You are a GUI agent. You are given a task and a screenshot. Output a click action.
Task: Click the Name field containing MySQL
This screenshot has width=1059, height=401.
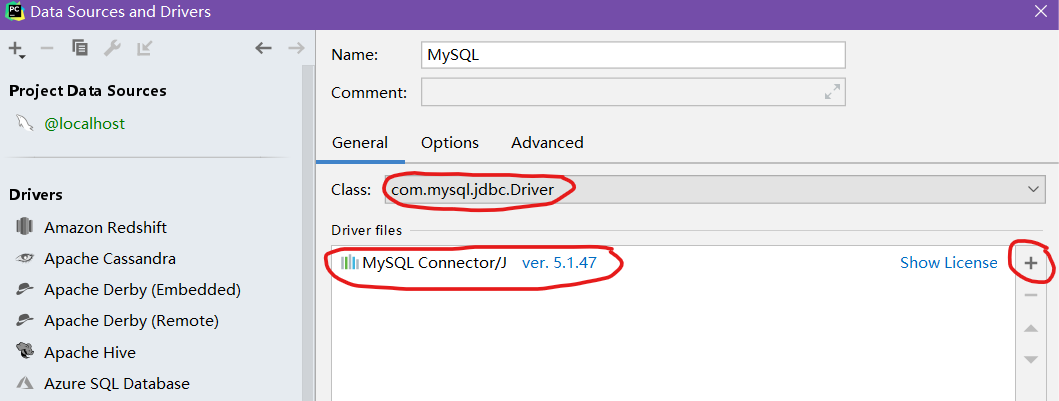pos(633,55)
